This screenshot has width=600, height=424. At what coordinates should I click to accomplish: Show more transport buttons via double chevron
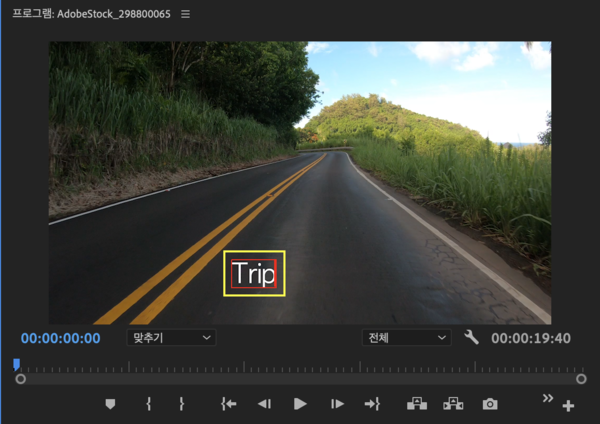click(x=548, y=398)
